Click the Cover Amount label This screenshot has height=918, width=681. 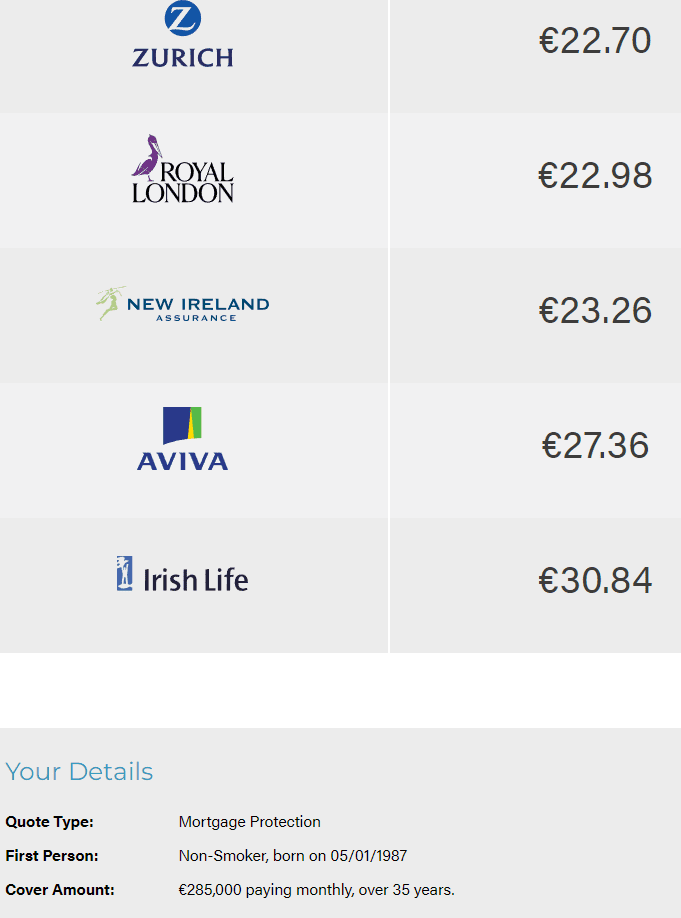pyautogui.click(x=60, y=890)
